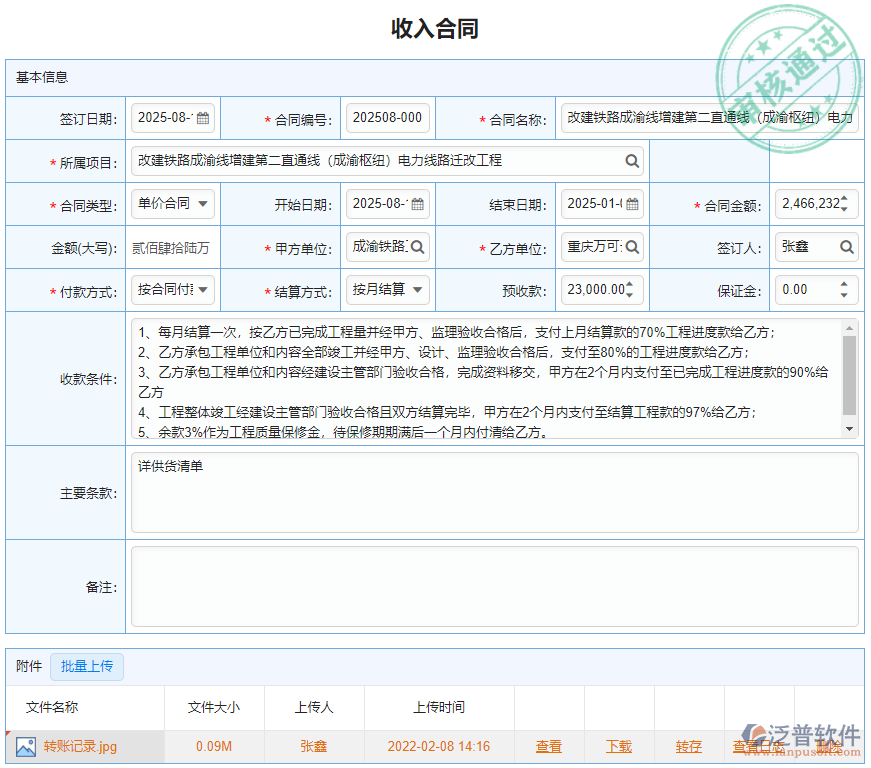Viewport: 871px width, 768px height.
Task: Open the attachment 查看日志 log link
Action: (x=757, y=747)
